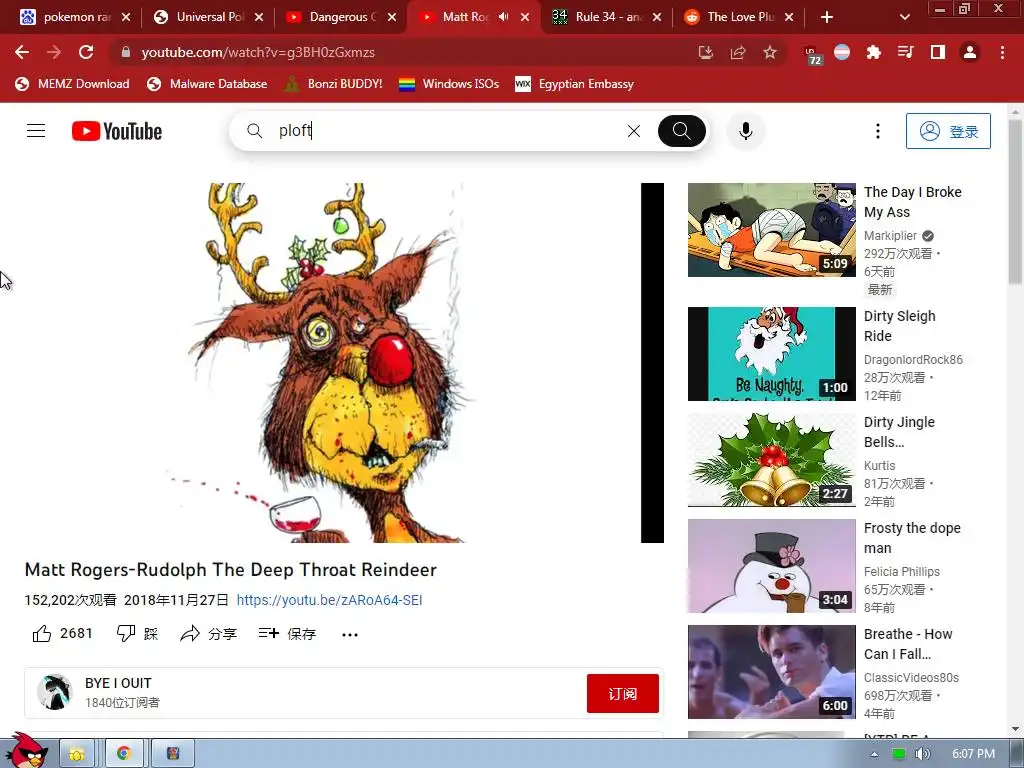The height and width of the screenshot is (768, 1024).
Task: Start voice search with microphone
Action: 745,131
